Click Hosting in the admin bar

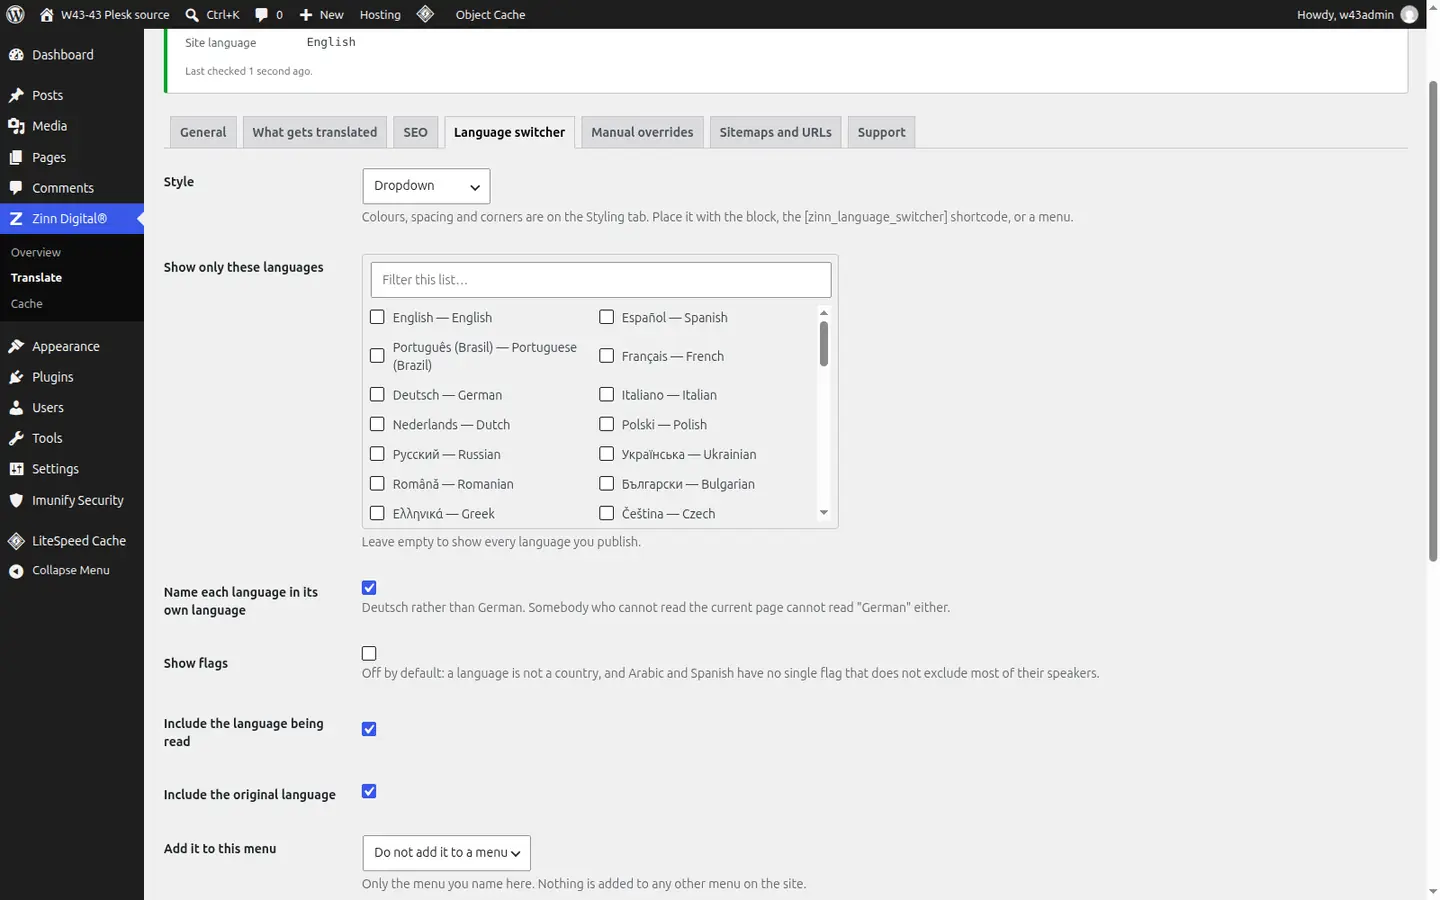[x=380, y=14]
